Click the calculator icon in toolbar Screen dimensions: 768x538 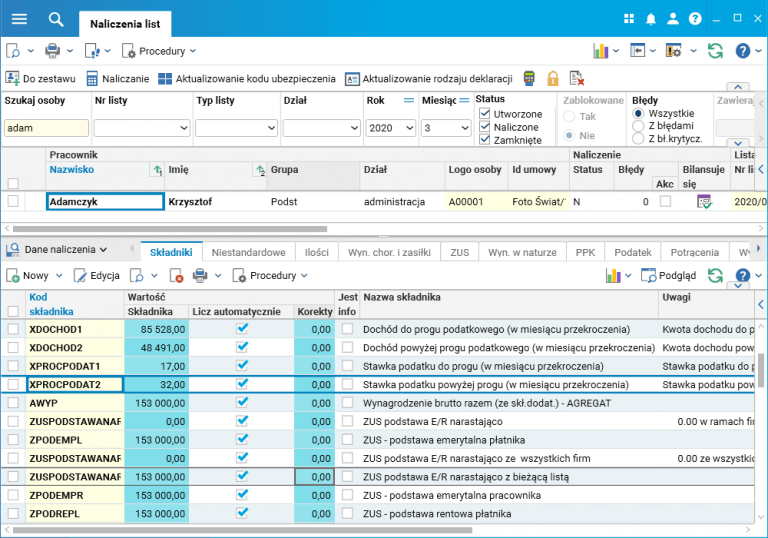click(x=528, y=79)
